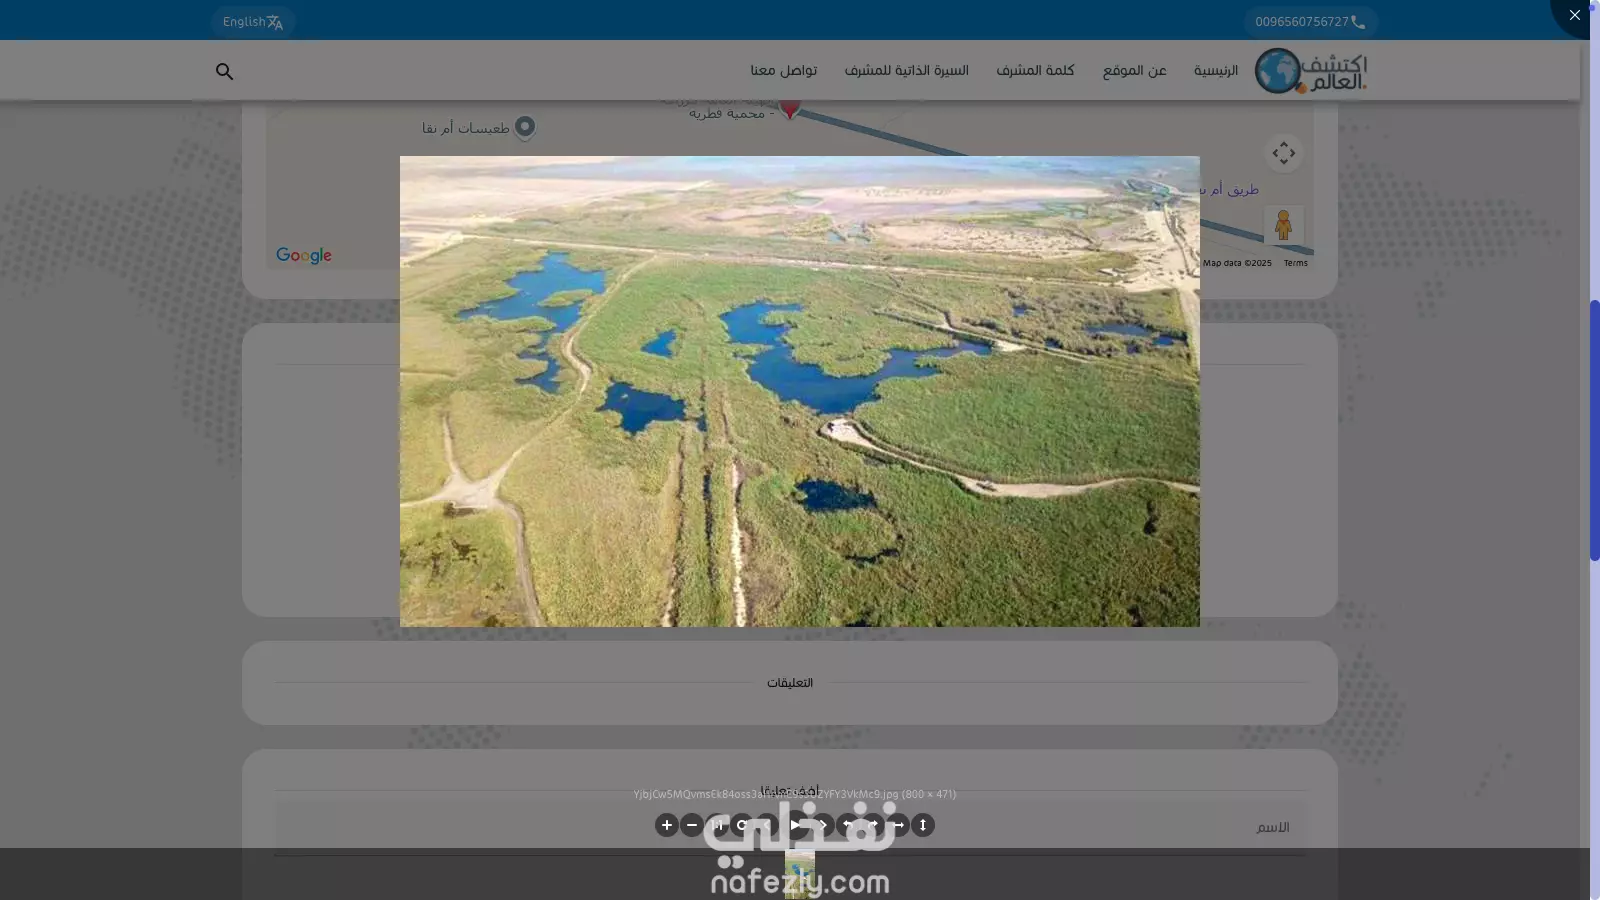Click the اكتشف العالم site logo

(x=1311, y=71)
